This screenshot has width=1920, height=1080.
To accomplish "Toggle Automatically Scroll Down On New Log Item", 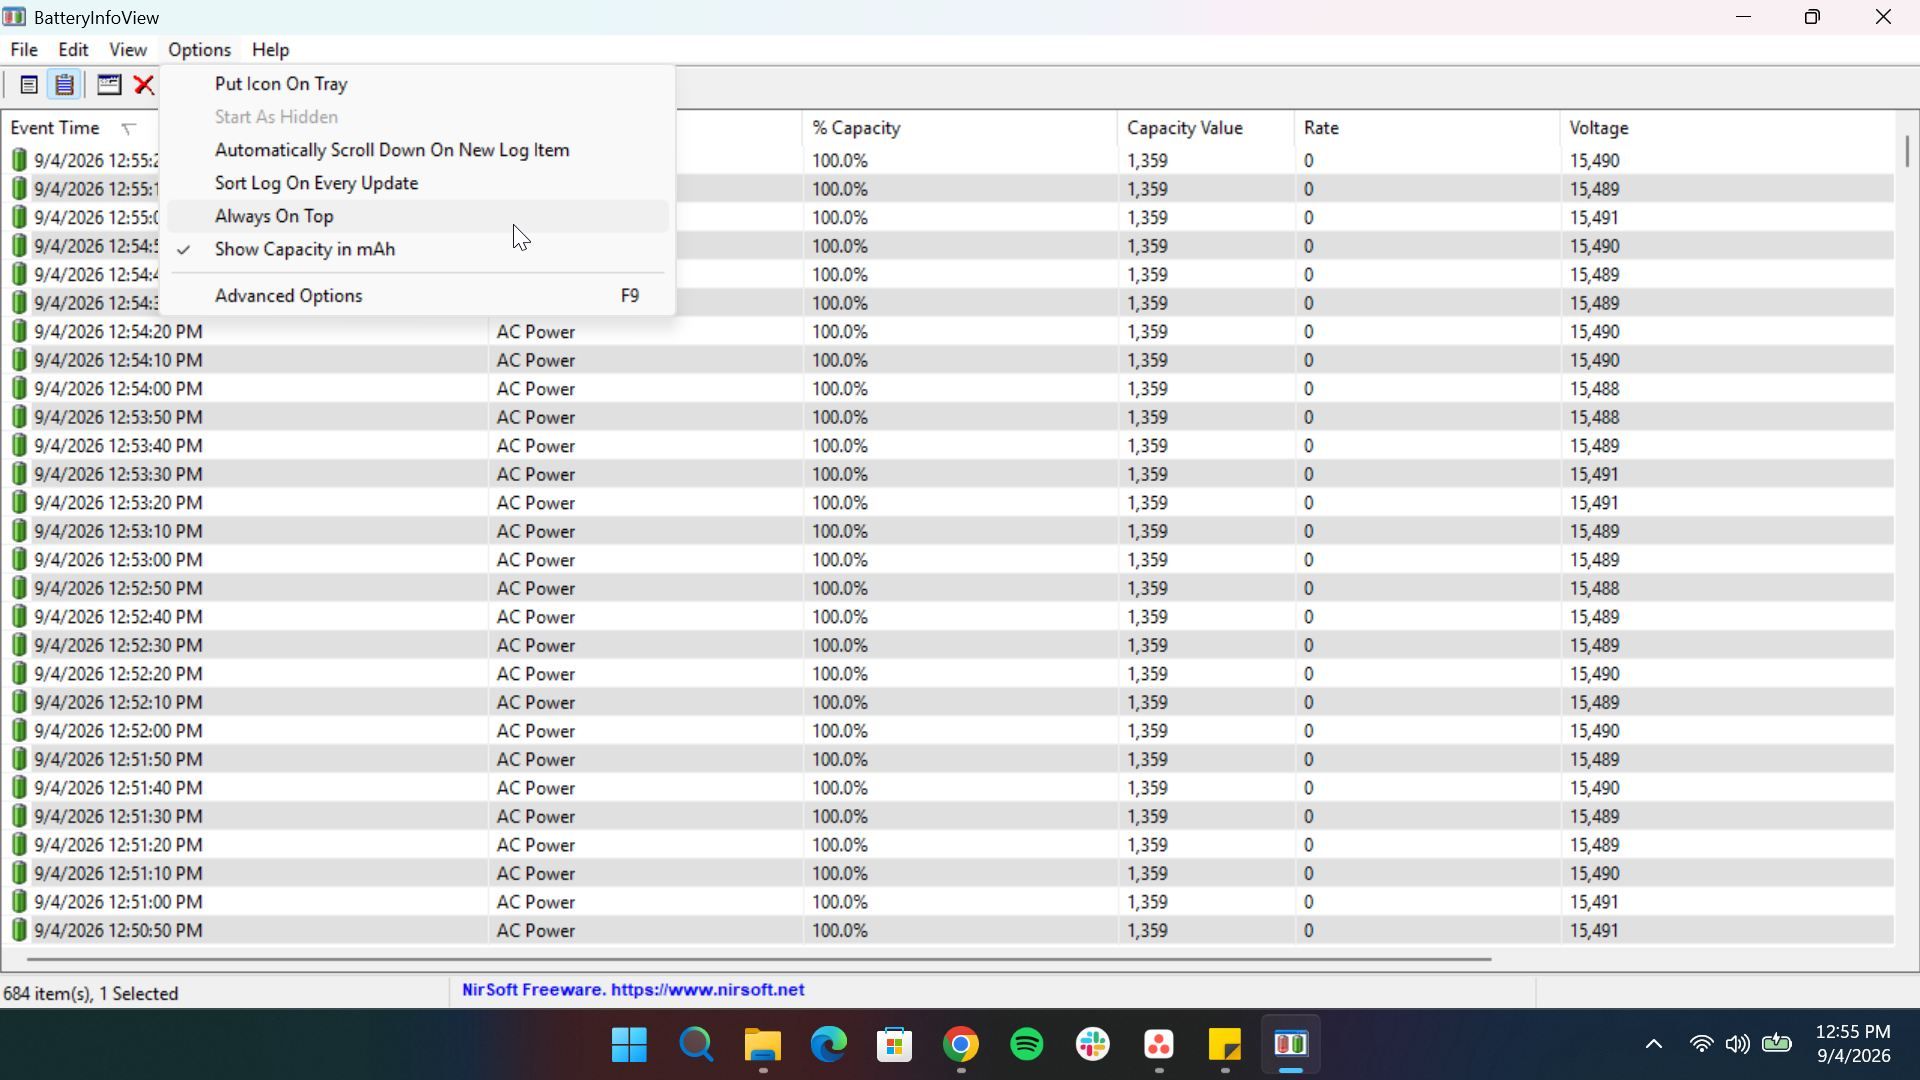I will (417, 150).
